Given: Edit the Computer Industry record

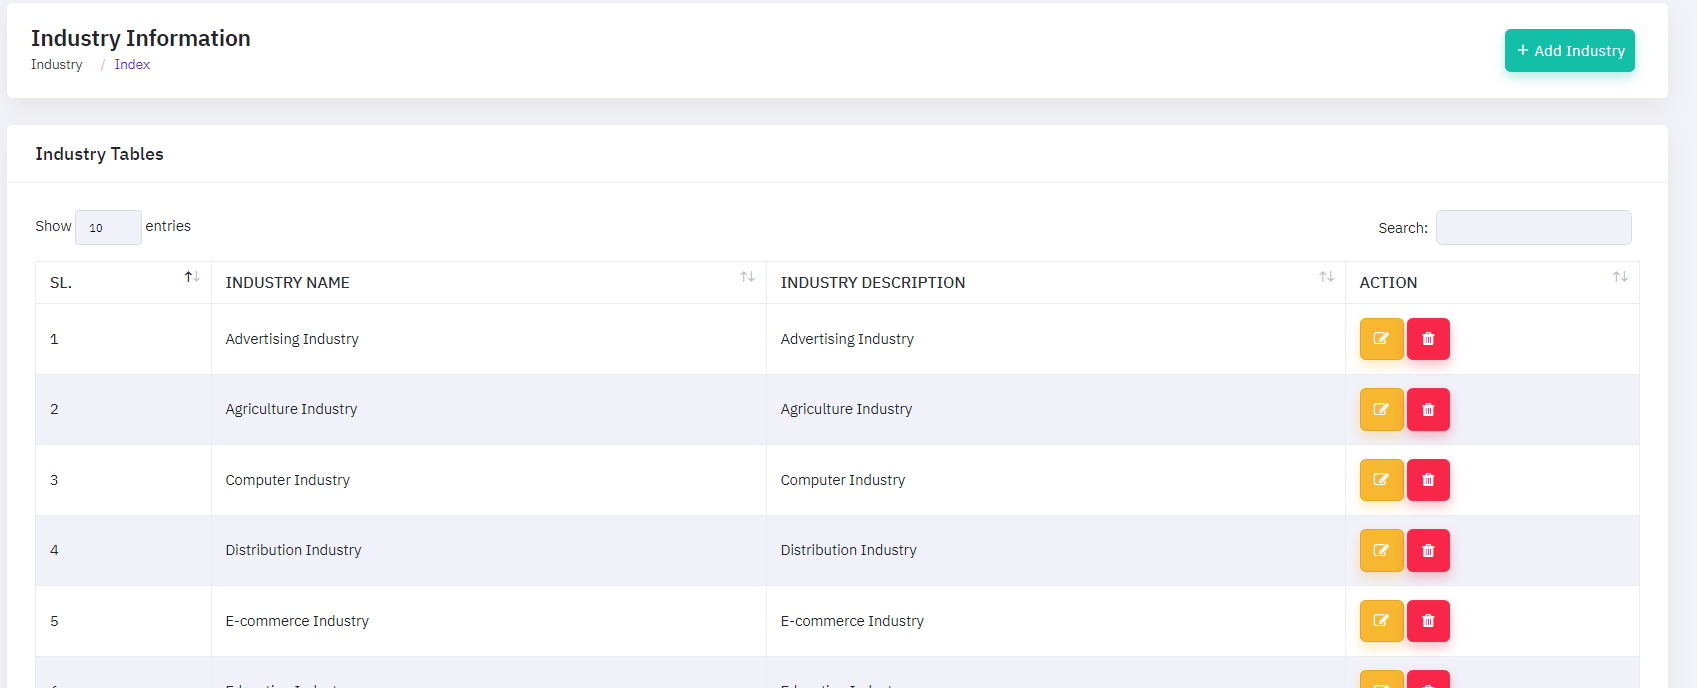Looking at the screenshot, I should tap(1381, 480).
